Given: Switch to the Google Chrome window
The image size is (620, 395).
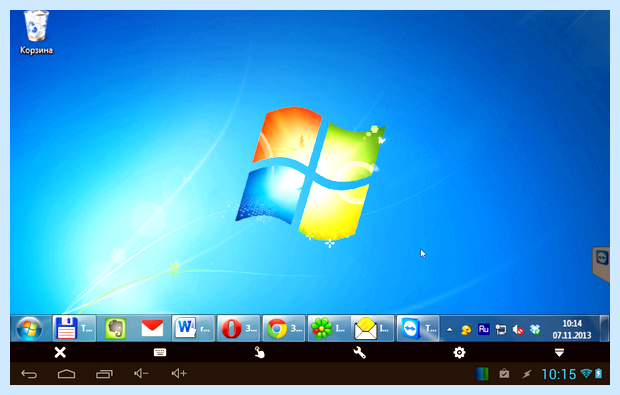Looking at the screenshot, I should click(x=284, y=328).
